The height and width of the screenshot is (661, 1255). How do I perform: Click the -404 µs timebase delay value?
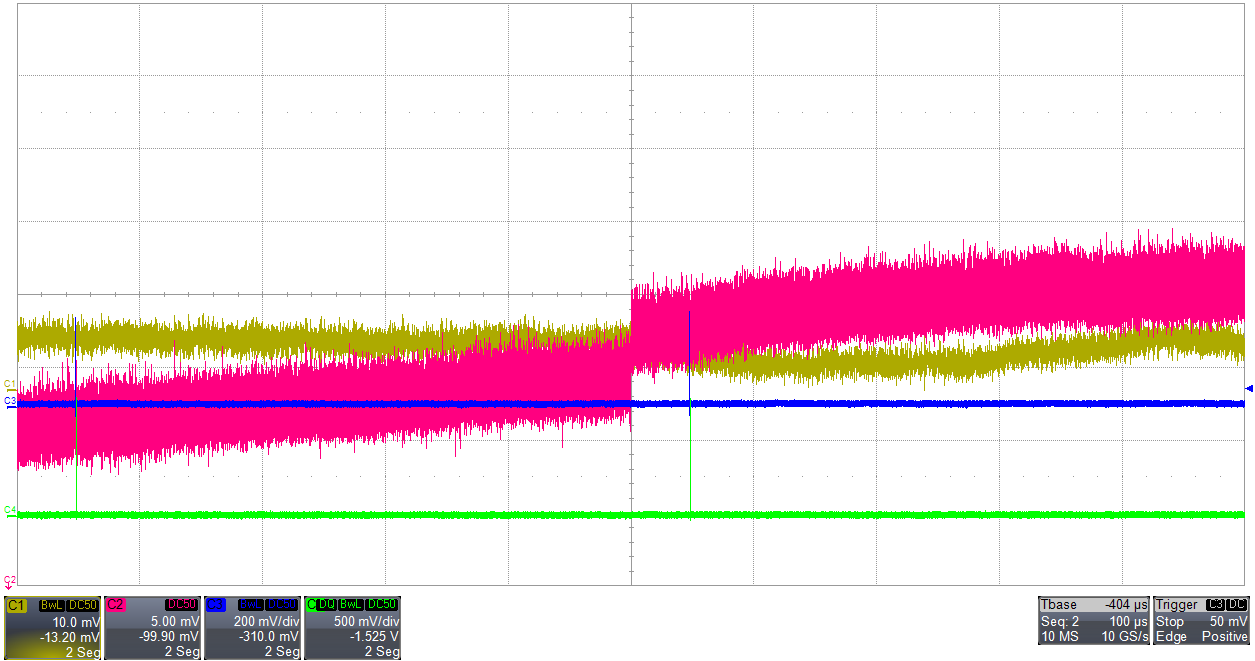[x=1126, y=605]
